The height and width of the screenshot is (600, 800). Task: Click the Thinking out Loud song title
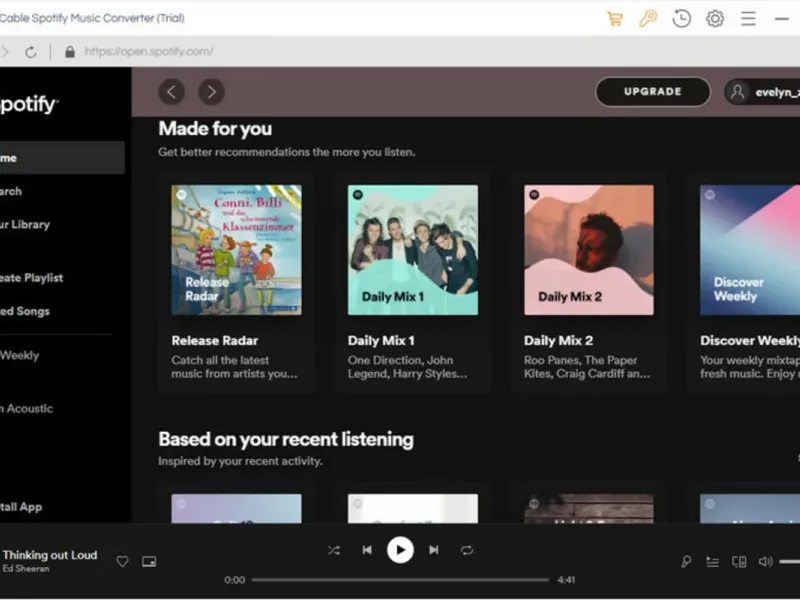click(x=50, y=555)
